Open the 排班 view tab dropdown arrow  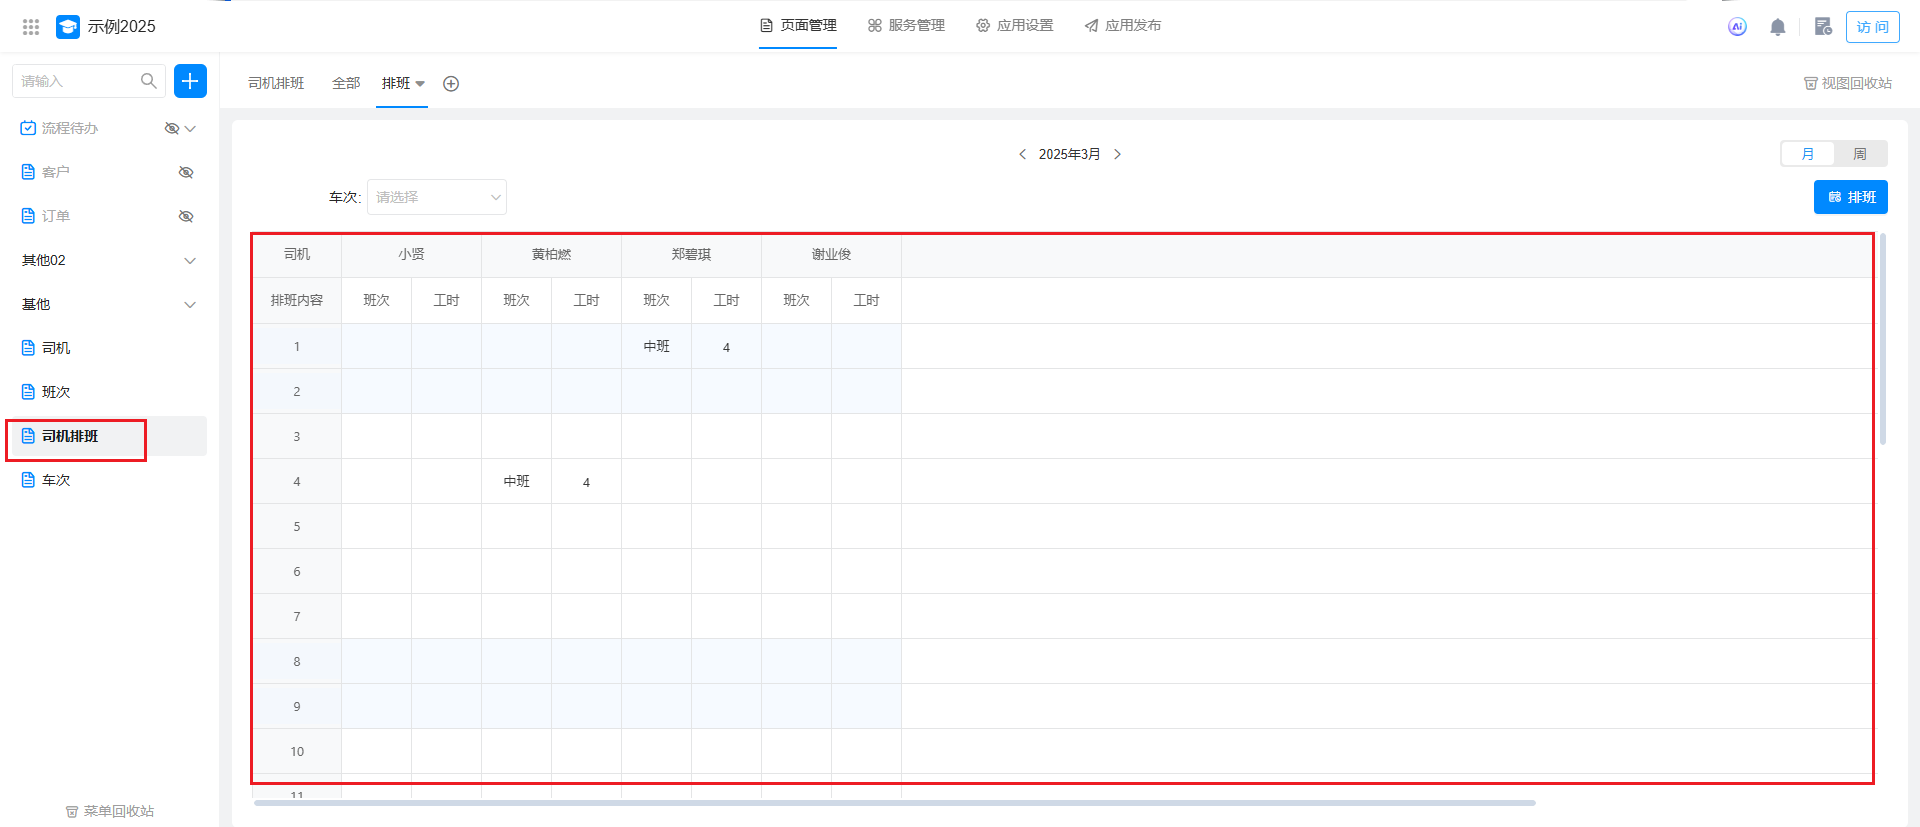pyautogui.click(x=420, y=84)
